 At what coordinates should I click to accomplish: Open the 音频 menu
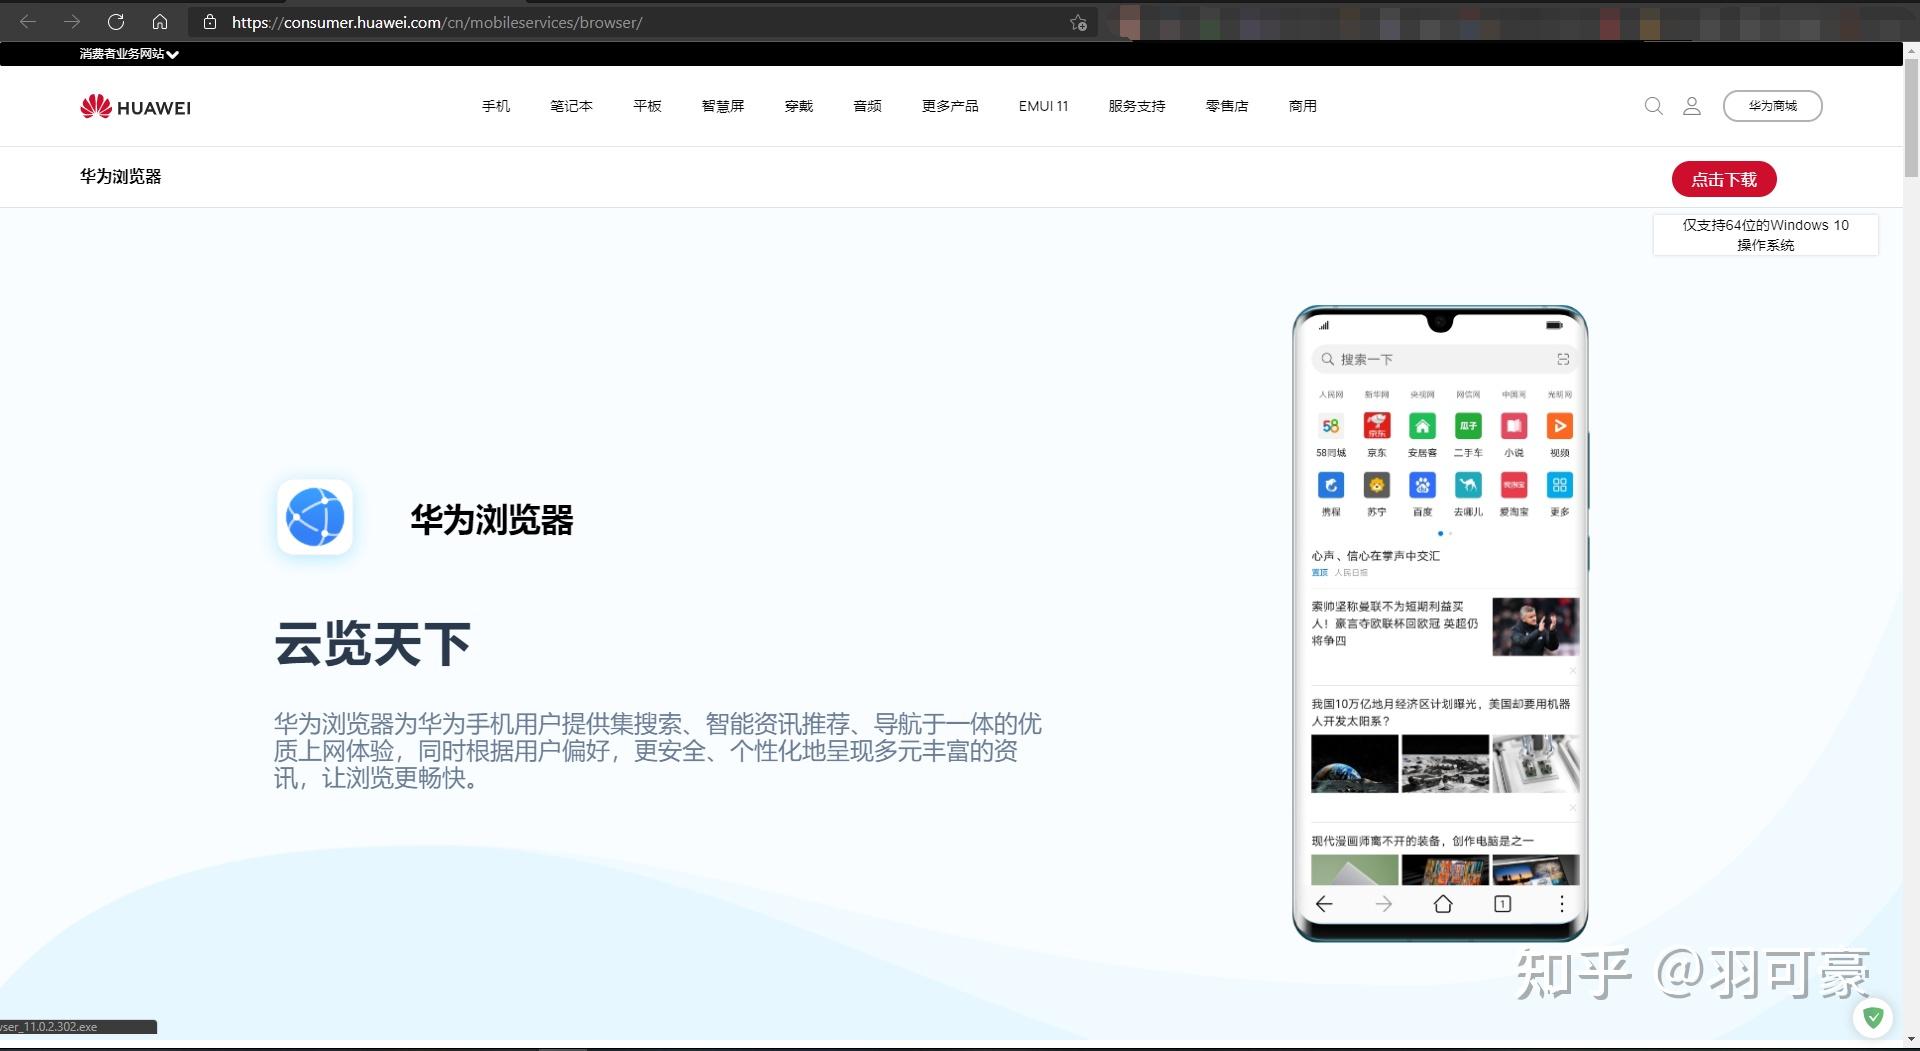(867, 106)
